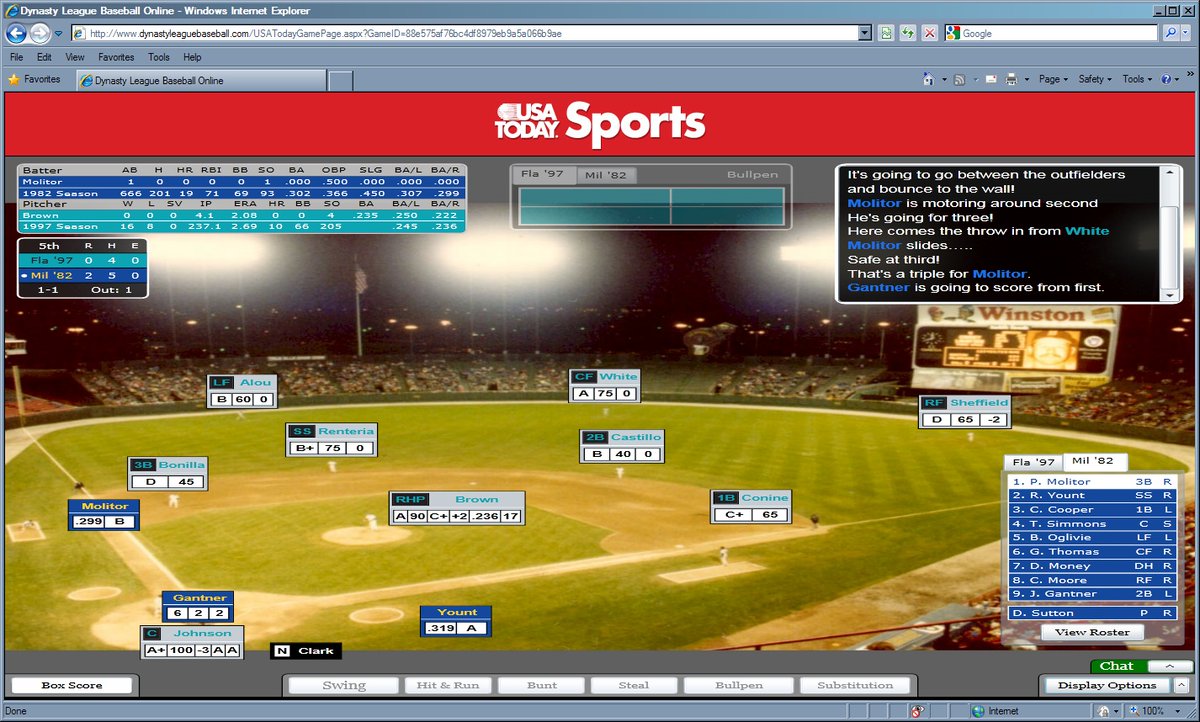Click the N Clark umpire label
Viewport: 1200px width, 722px height.
[305, 651]
